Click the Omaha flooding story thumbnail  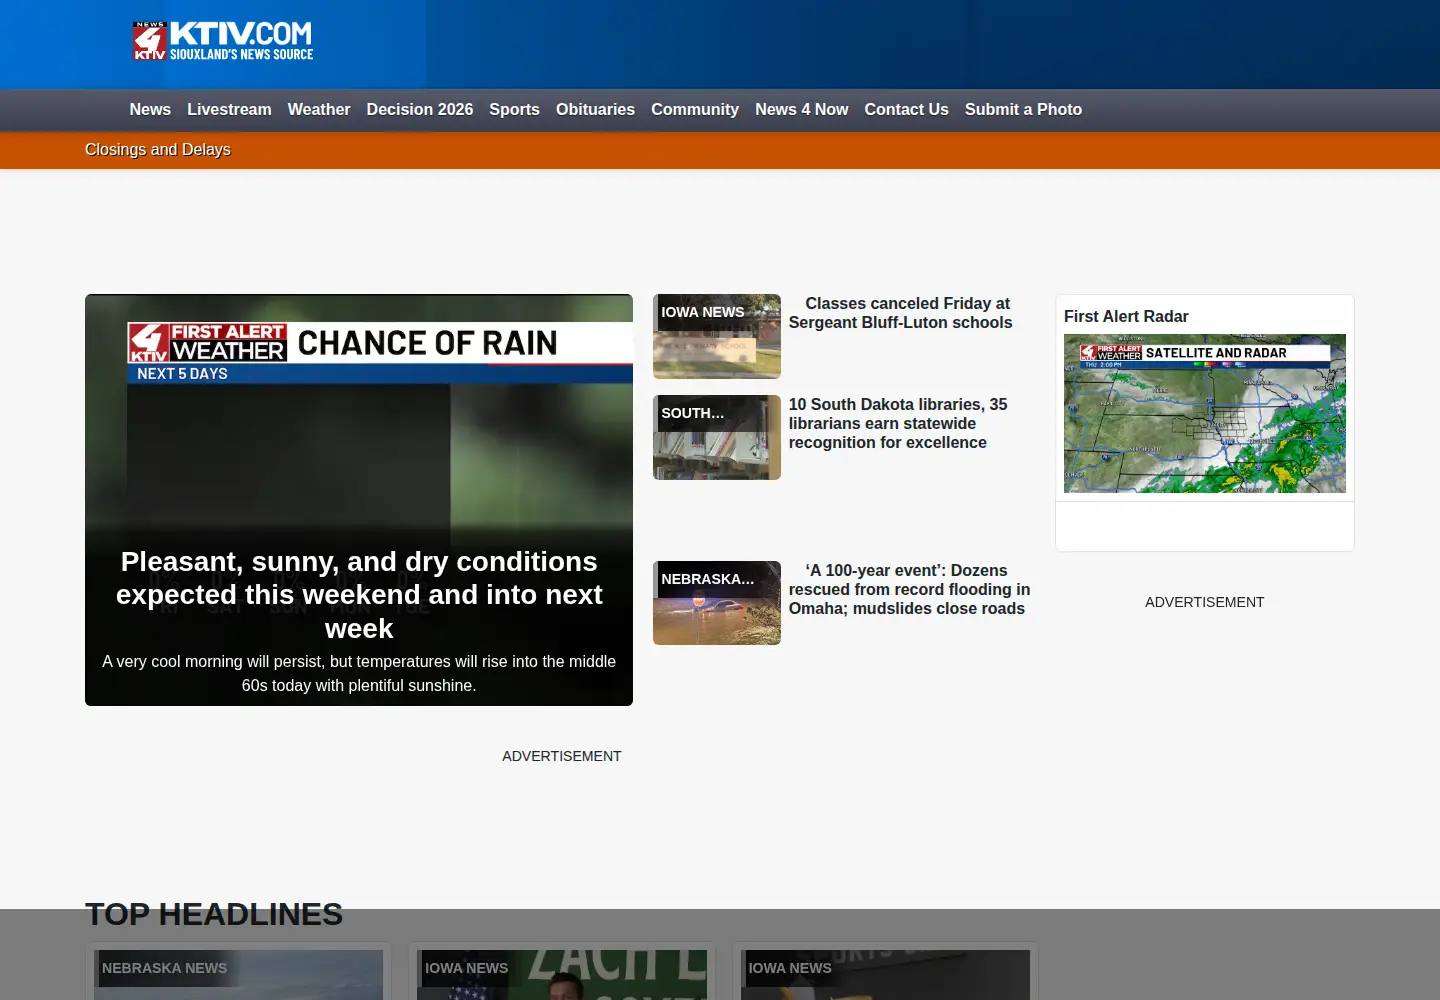(x=717, y=603)
